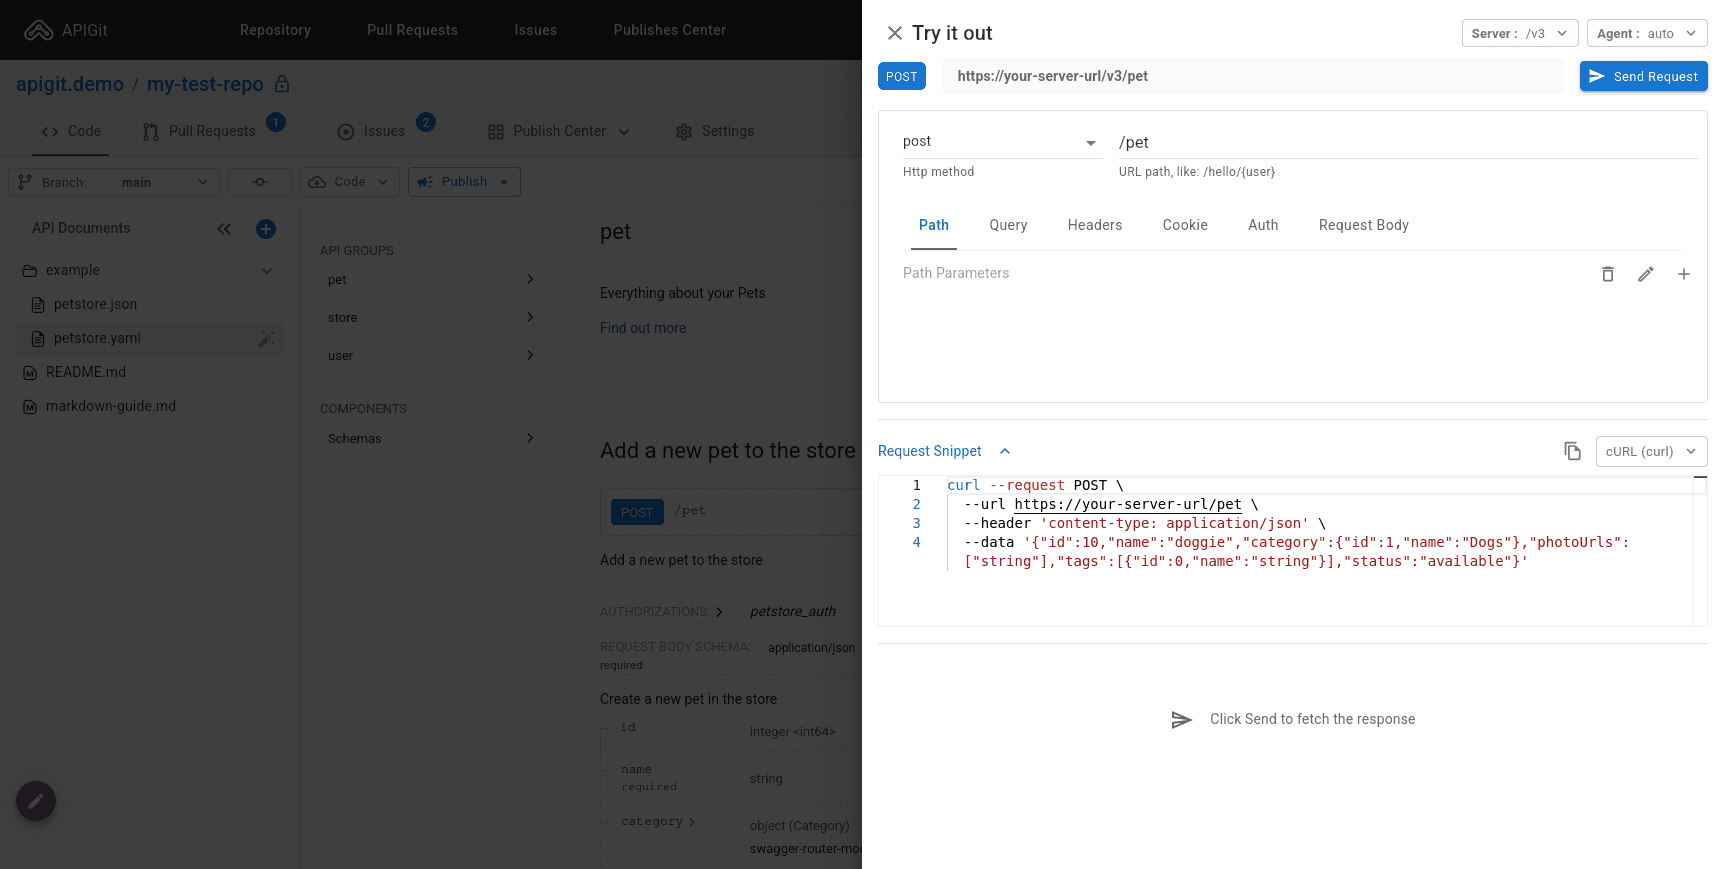Switch to the Headers tab

(x=1094, y=225)
